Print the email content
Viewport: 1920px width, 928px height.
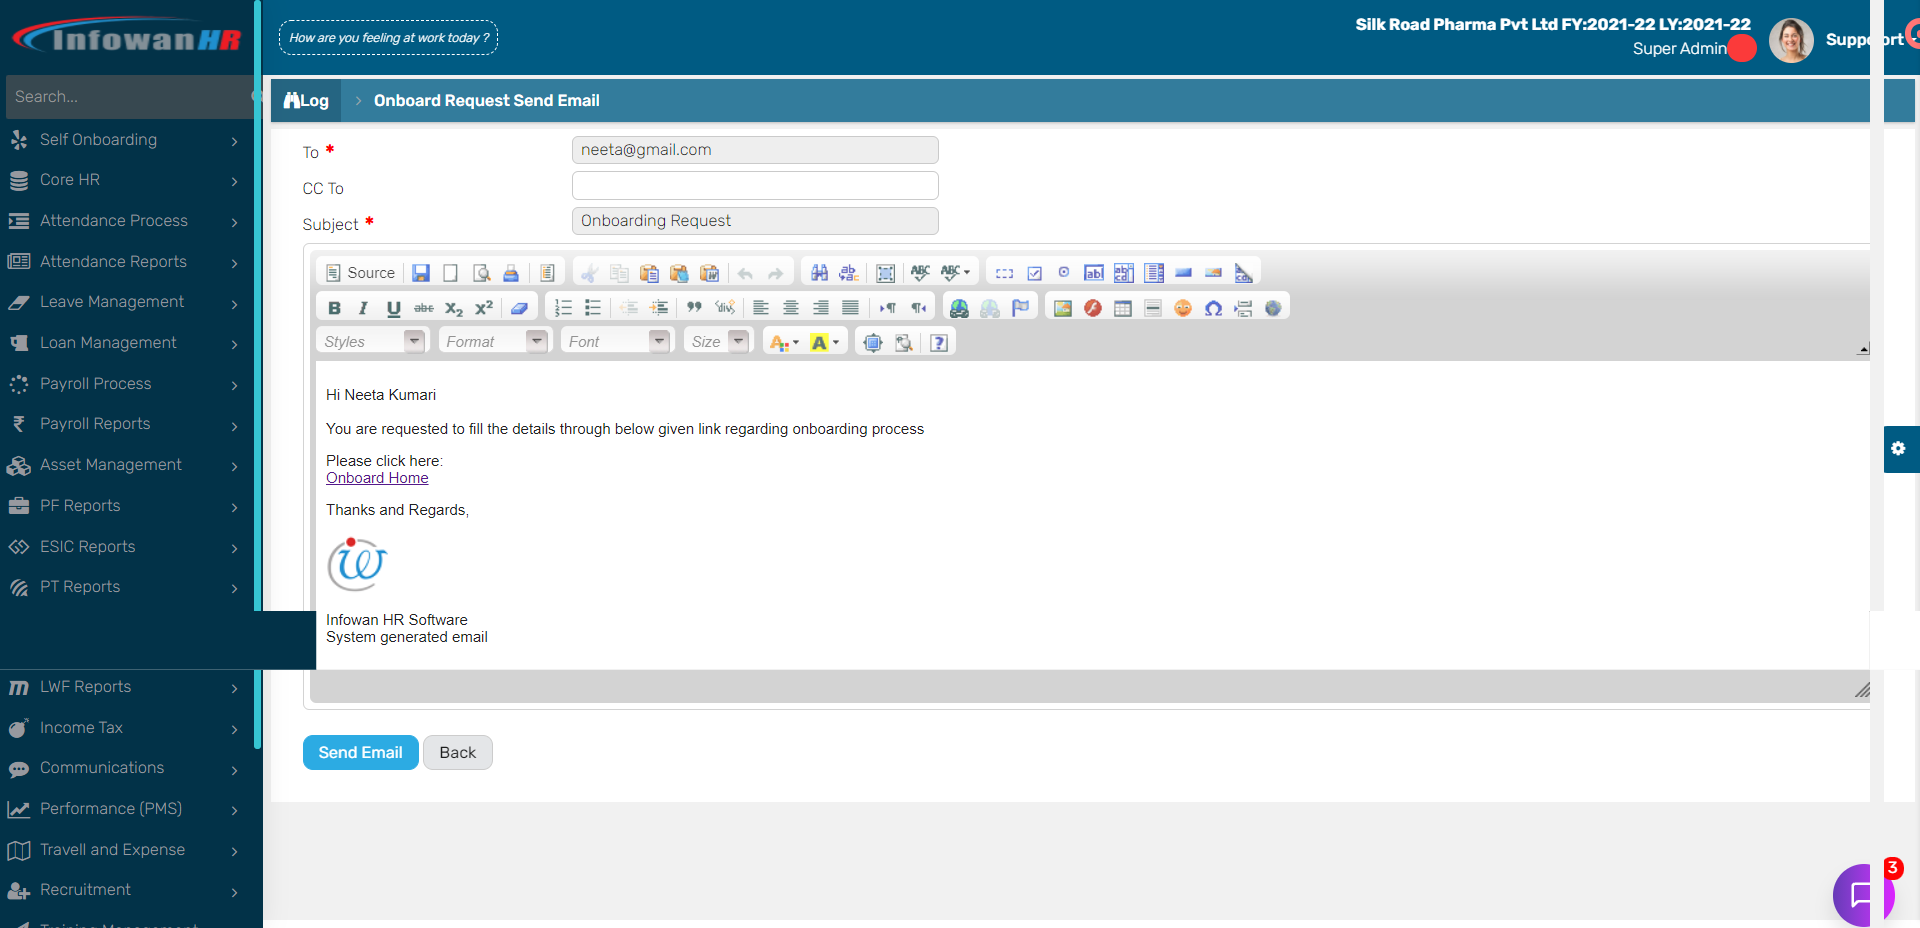(x=511, y=272)
